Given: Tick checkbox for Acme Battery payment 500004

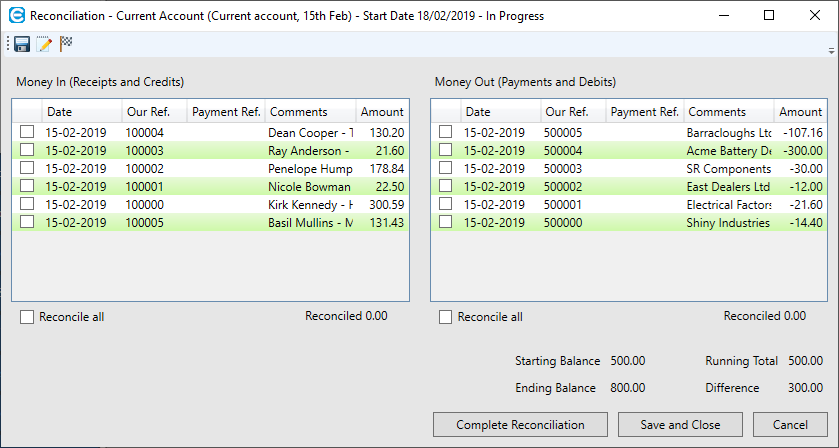Looking at the screenshot, I should pos(446,150).
